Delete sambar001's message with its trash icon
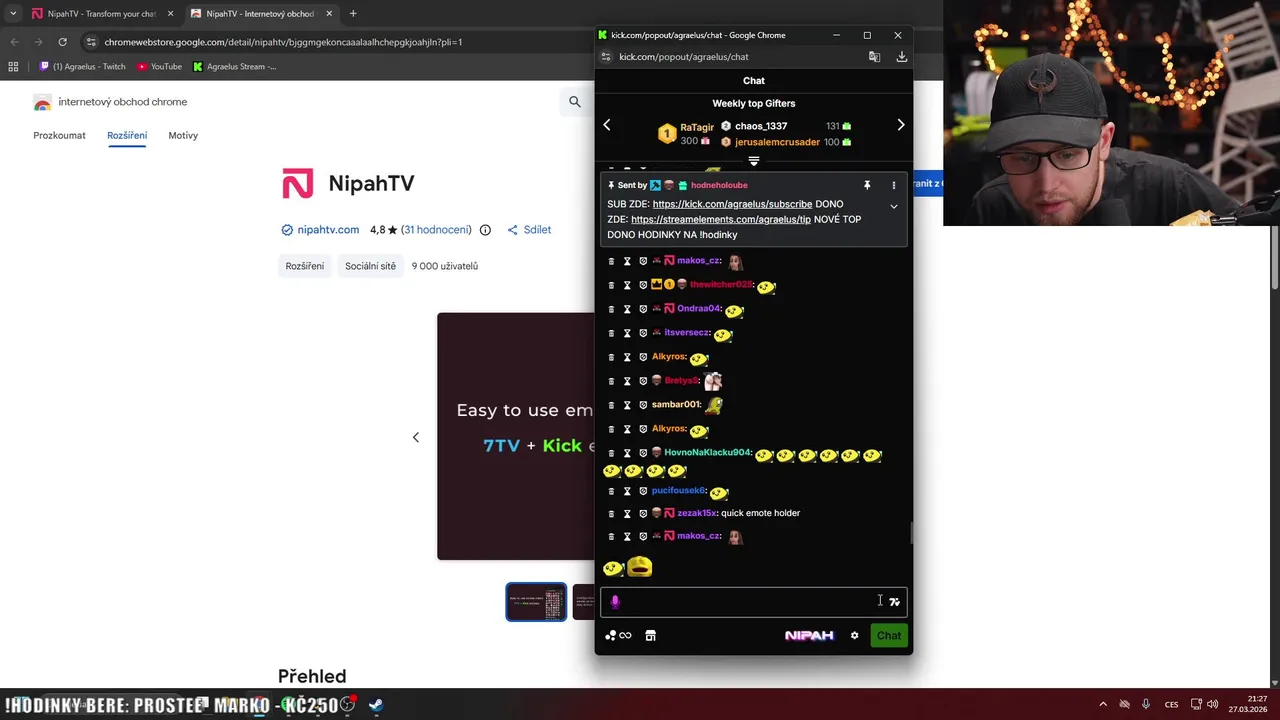This screenshot has width=1280, height=720. tap(612, 405)
